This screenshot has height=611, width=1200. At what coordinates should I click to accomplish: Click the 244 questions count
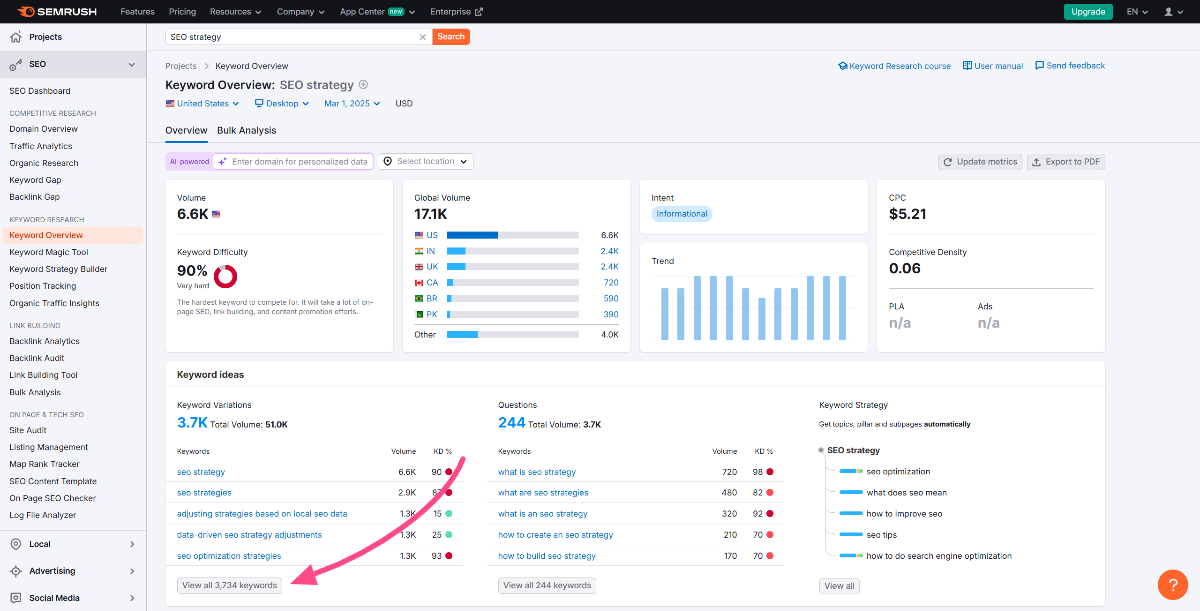[511, 423]
